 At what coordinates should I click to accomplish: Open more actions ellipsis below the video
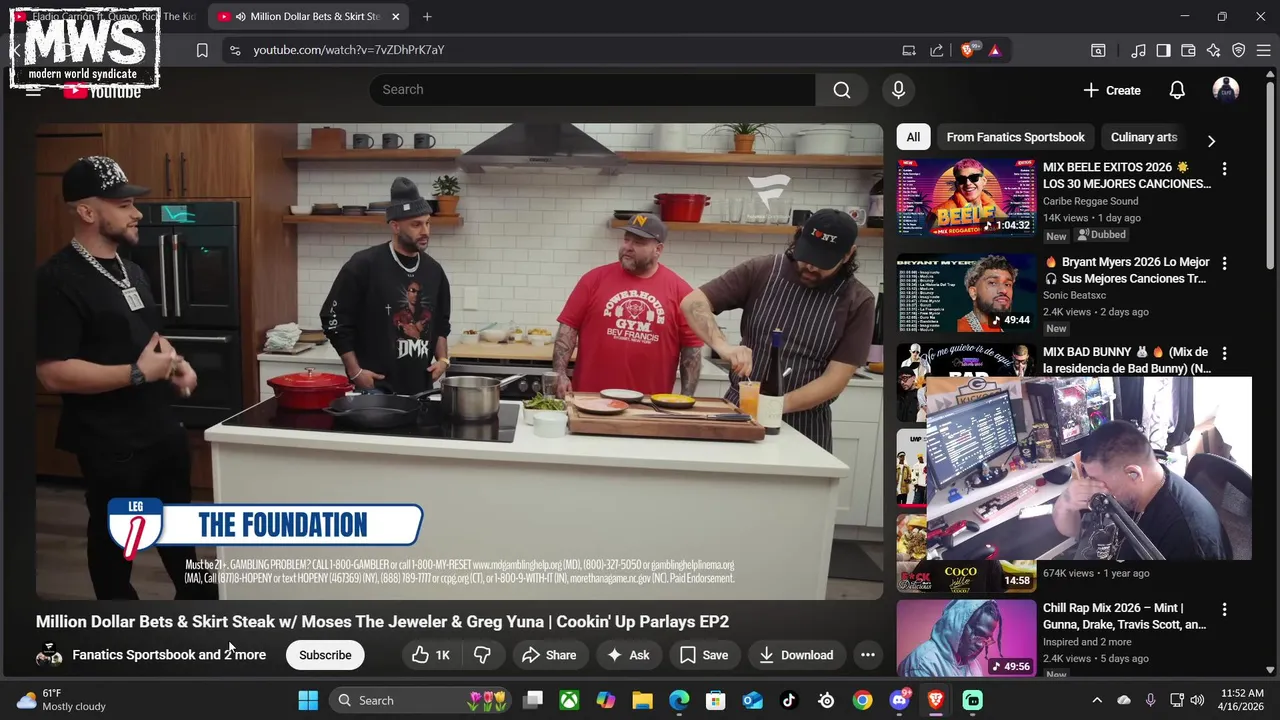(x=868, y=655)
